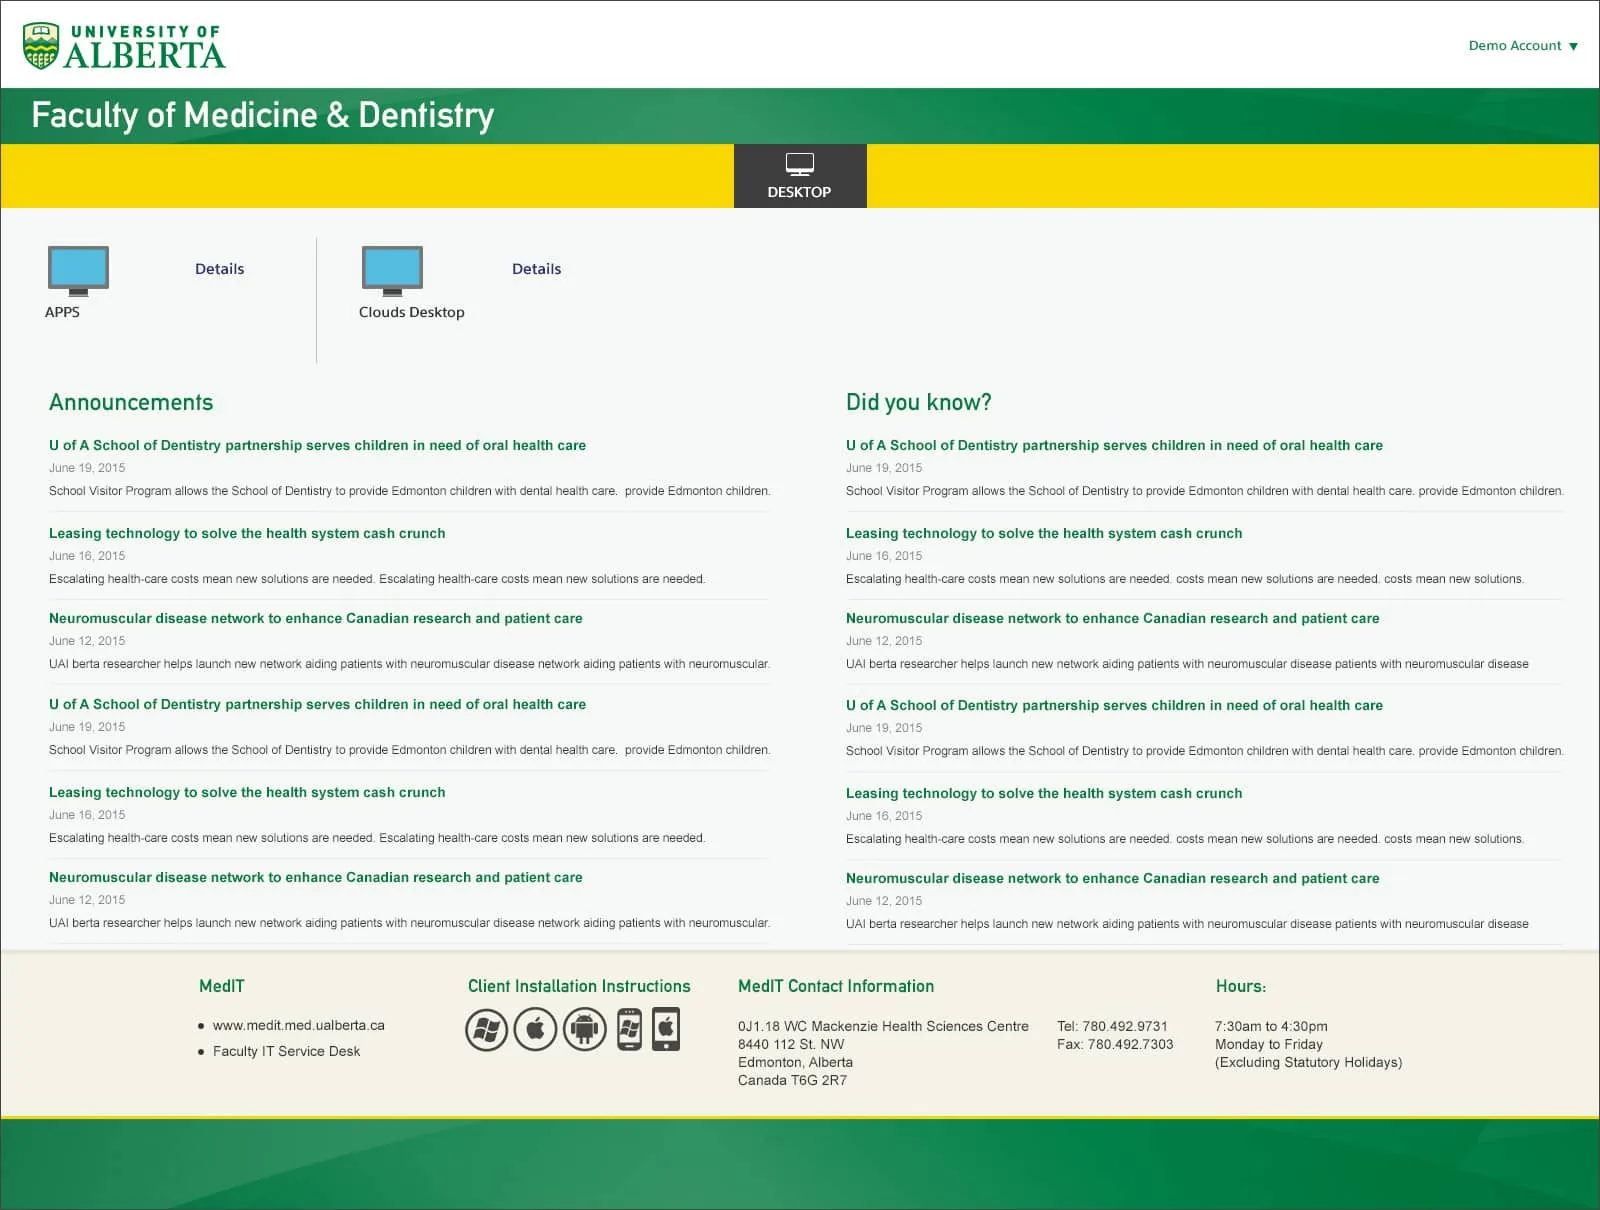1600x1210 pixels.
Task: Click the Clouds Desktop label text
Action: pyautogui.click(x=411, y=312)
